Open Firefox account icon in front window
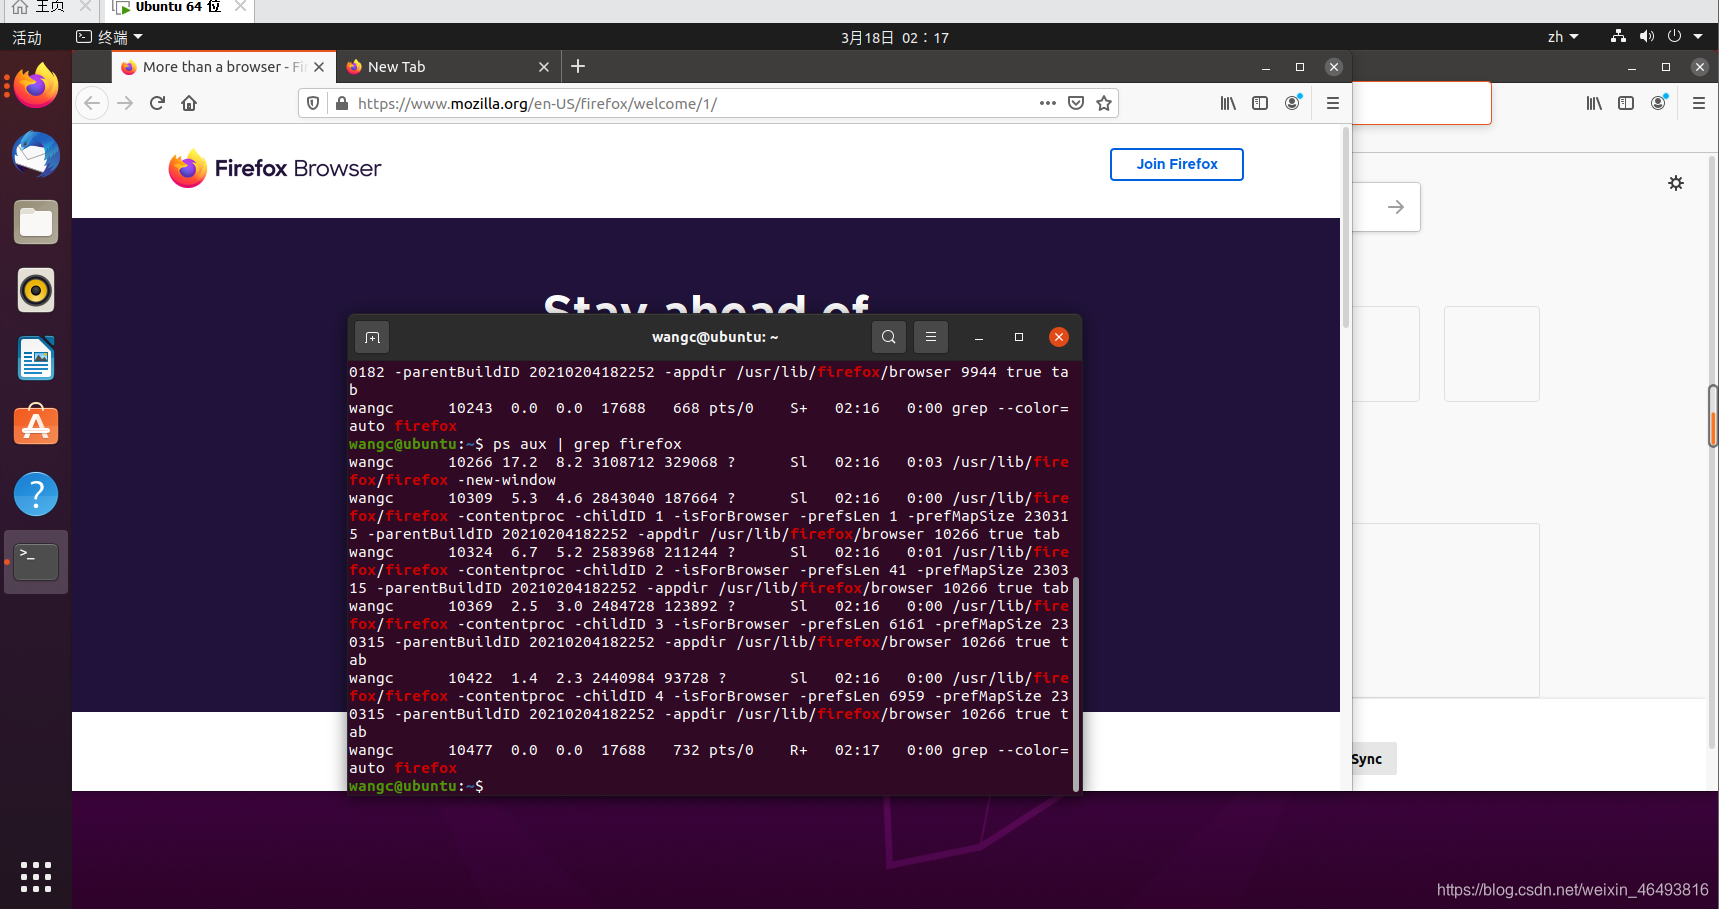This screenshot has width=1719, height=909. pos(1293,103)
